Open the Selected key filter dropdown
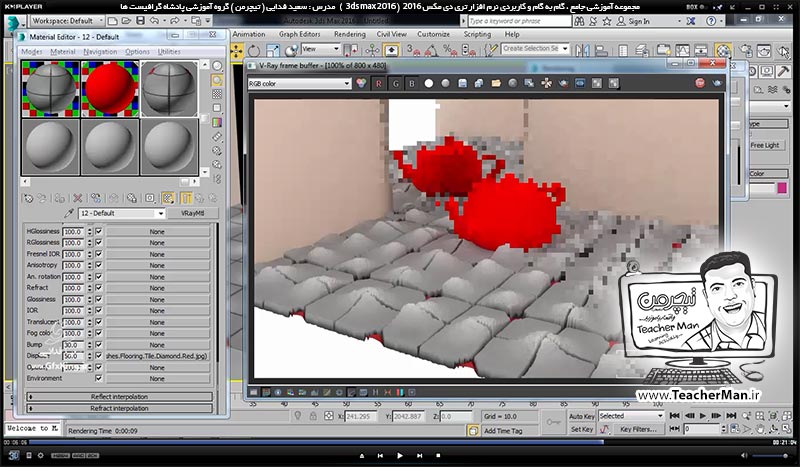Image resolution: width=800 pixels, height=467 pixels. coord(631,416)
